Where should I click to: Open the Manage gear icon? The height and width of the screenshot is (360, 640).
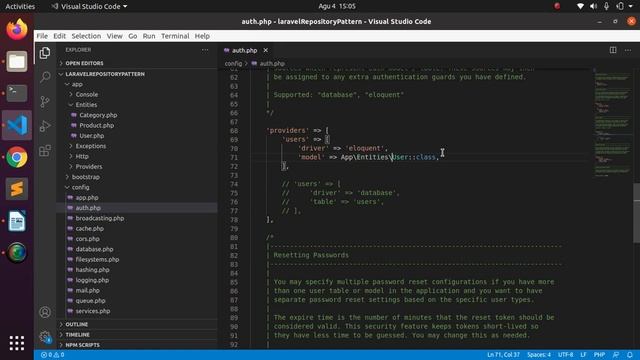pyautogui.click(x=45, y=337)
